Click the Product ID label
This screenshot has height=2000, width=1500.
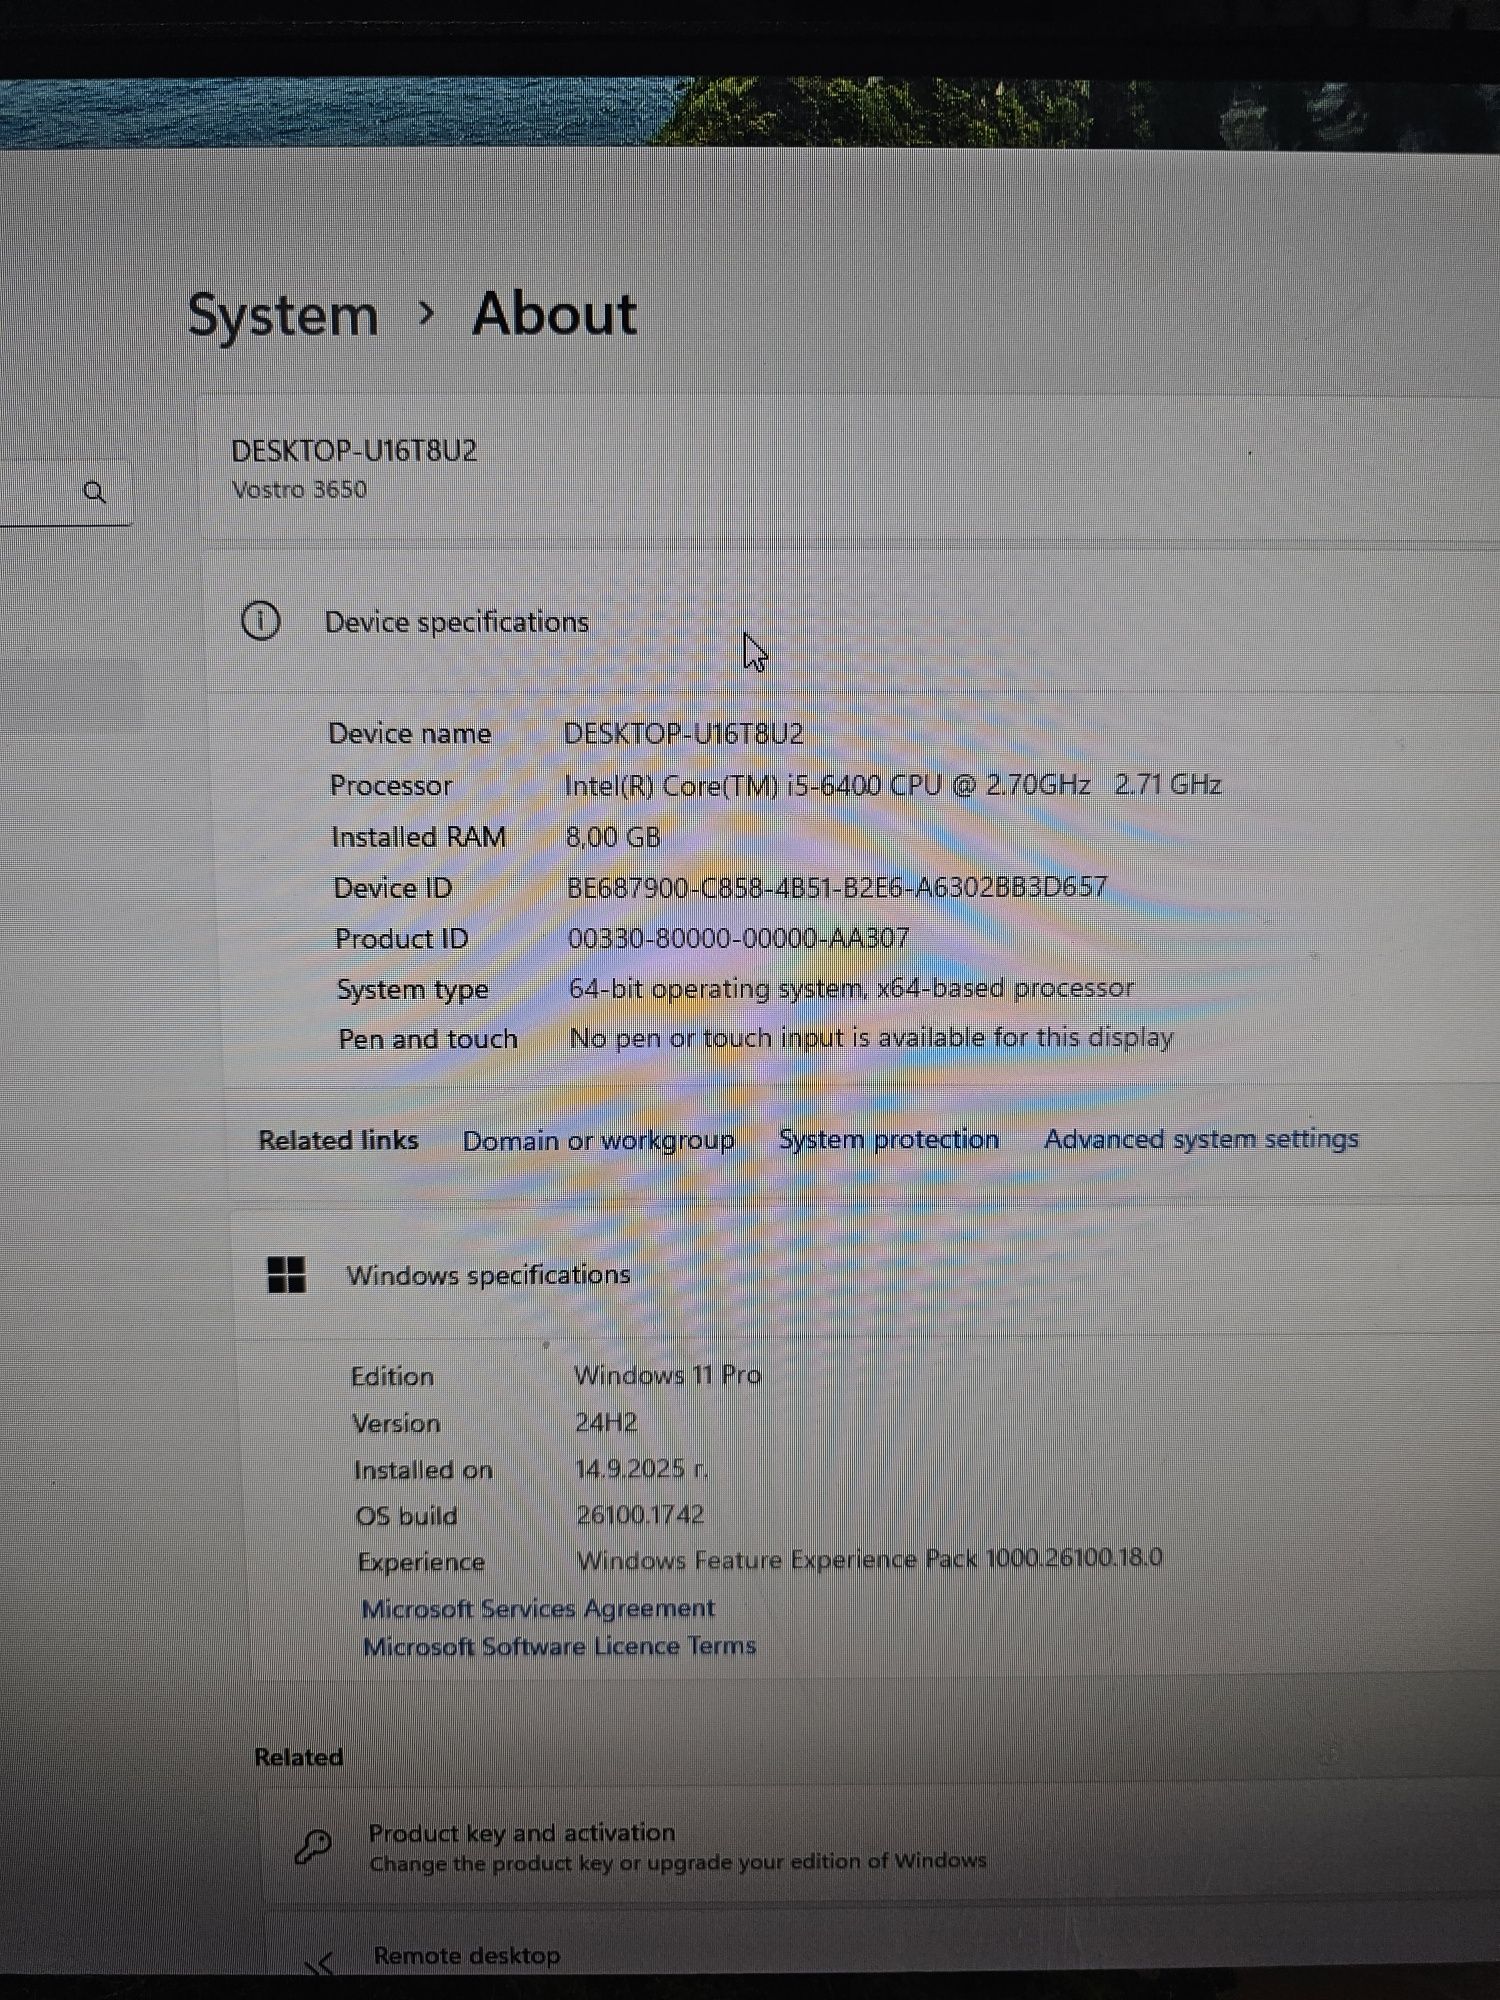click(x=401, y=939)
